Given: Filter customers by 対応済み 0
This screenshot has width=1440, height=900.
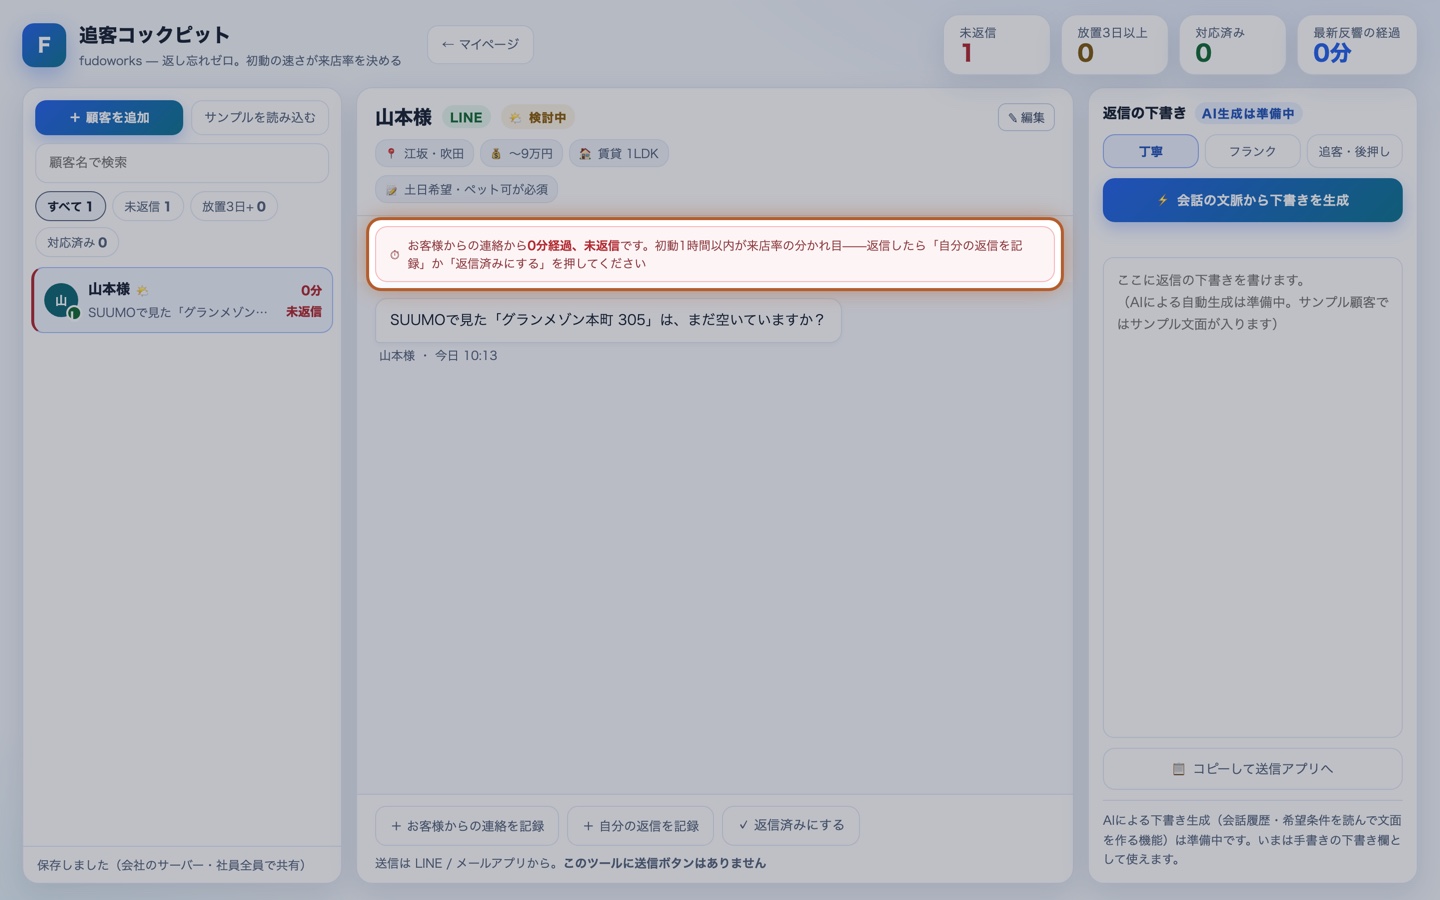Looking at the screenshot, I should click(77, 242).
